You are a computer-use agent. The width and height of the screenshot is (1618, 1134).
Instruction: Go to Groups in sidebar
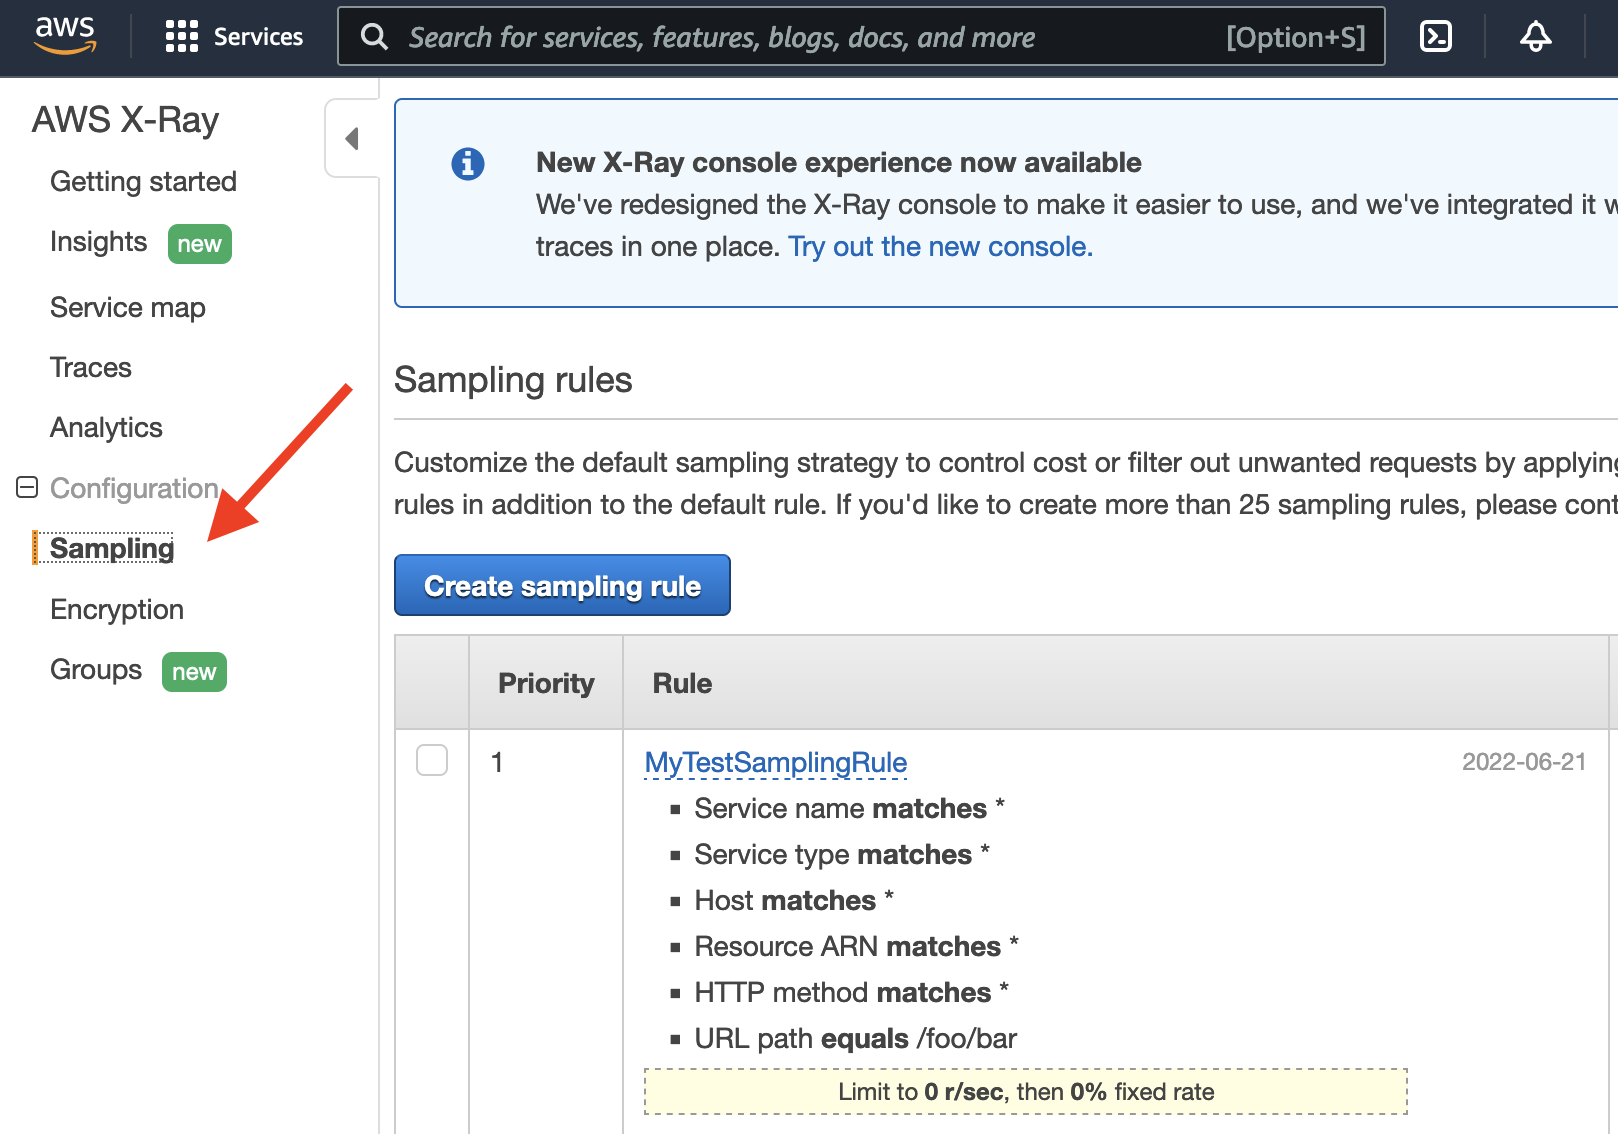96,670
